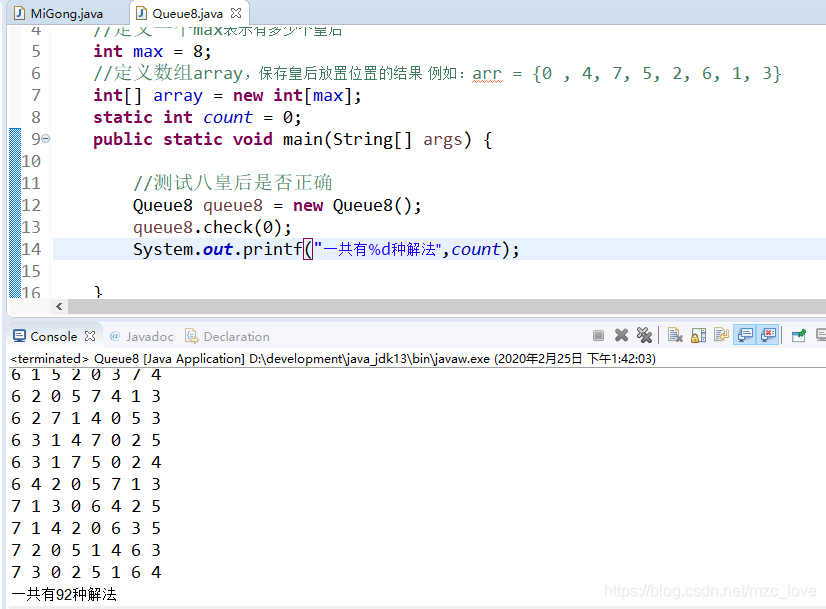Collapse the main method fold marker

click(46, 139)
